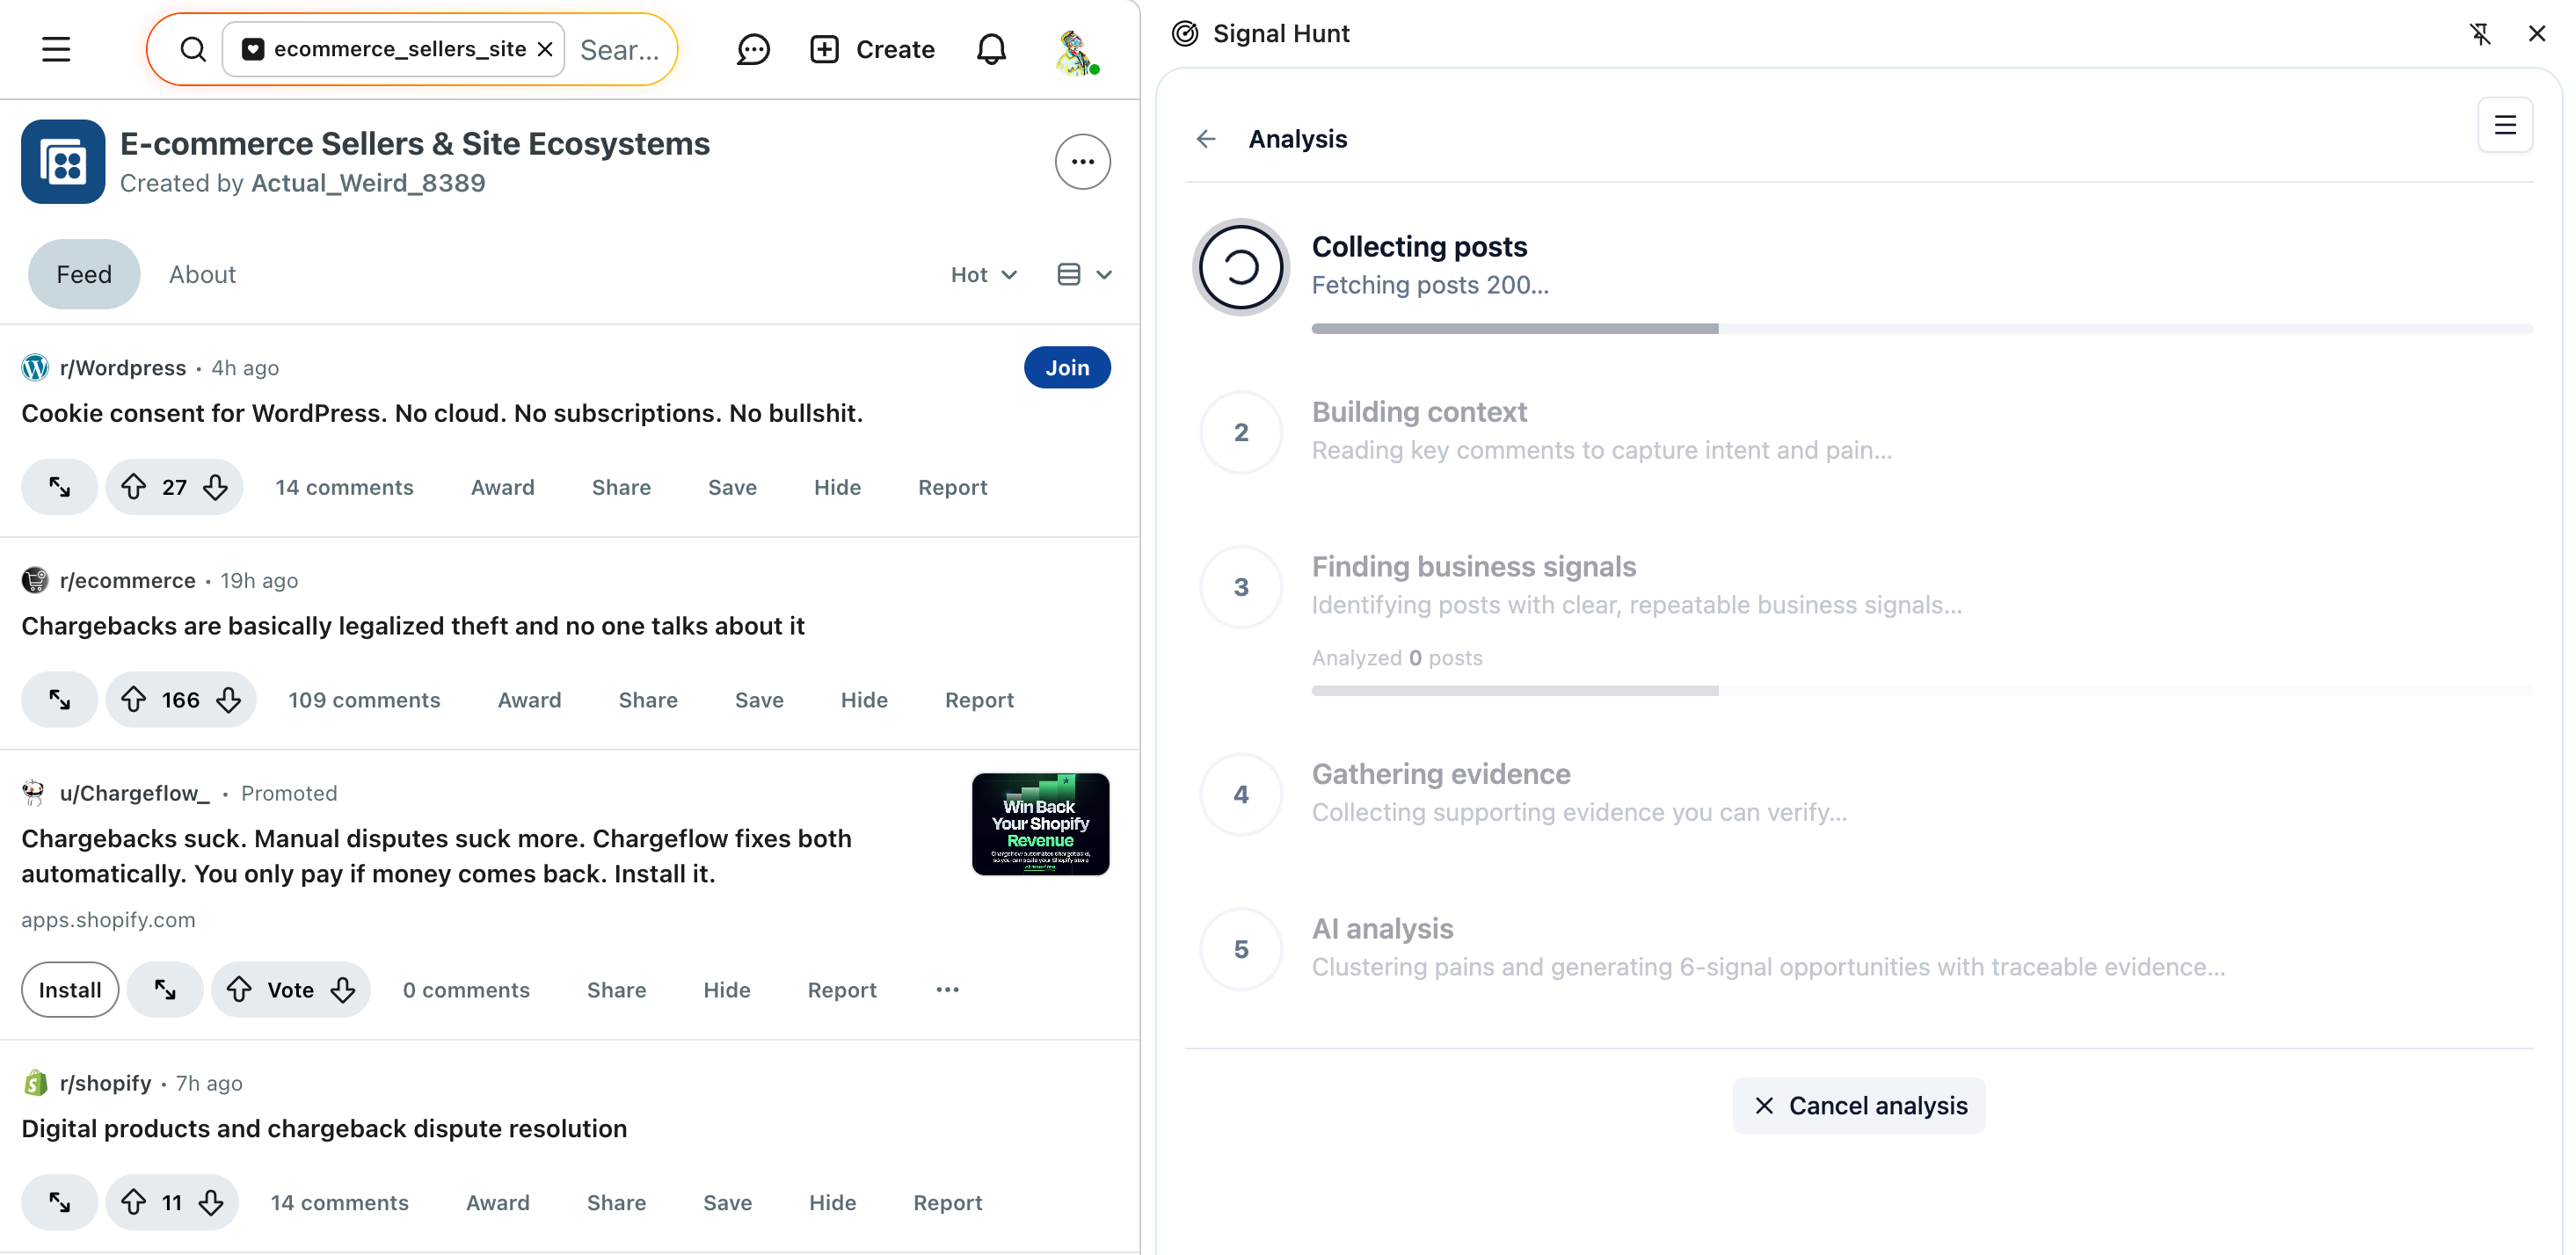Open the feed layout view dropdown
The width and height of the screenshot is (2576, 1255).
[x=1084, y=274]
